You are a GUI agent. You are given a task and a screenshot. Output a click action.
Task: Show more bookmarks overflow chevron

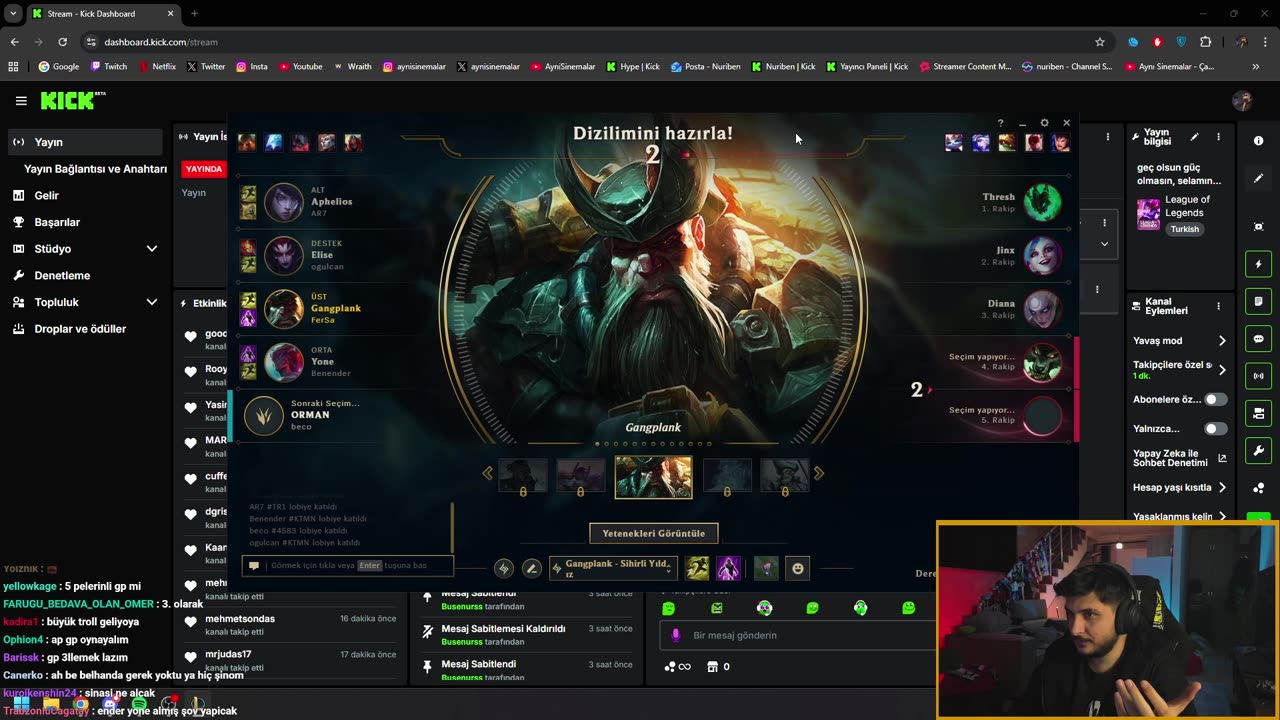(1256, 67)
